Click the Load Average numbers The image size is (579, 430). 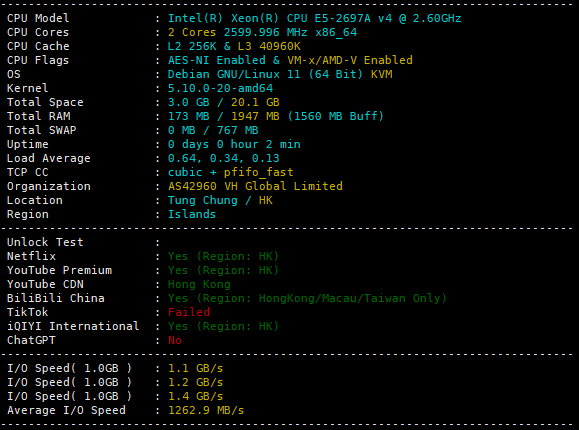coord(223,158)
